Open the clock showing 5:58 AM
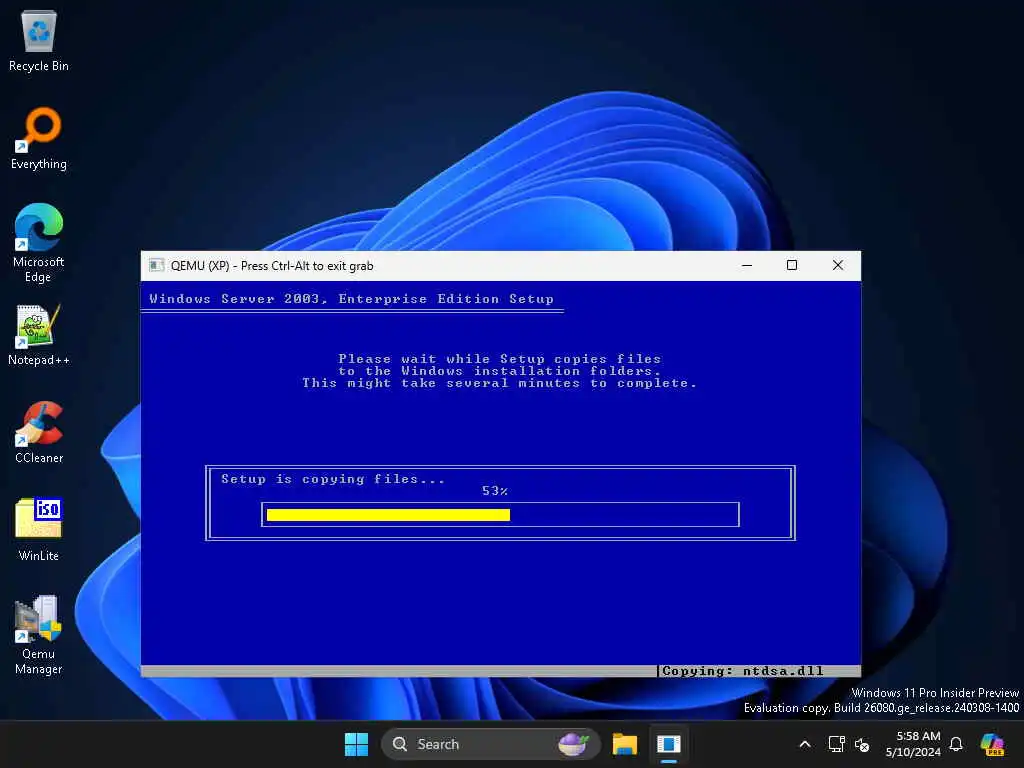The image size is (1024, 768). point(913,744)
